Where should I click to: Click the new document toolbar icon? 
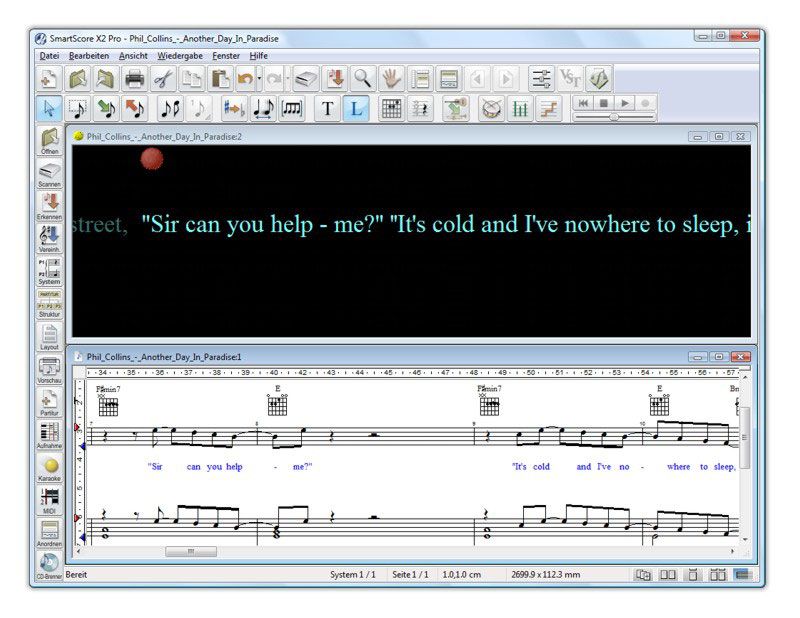click(49, 79)
